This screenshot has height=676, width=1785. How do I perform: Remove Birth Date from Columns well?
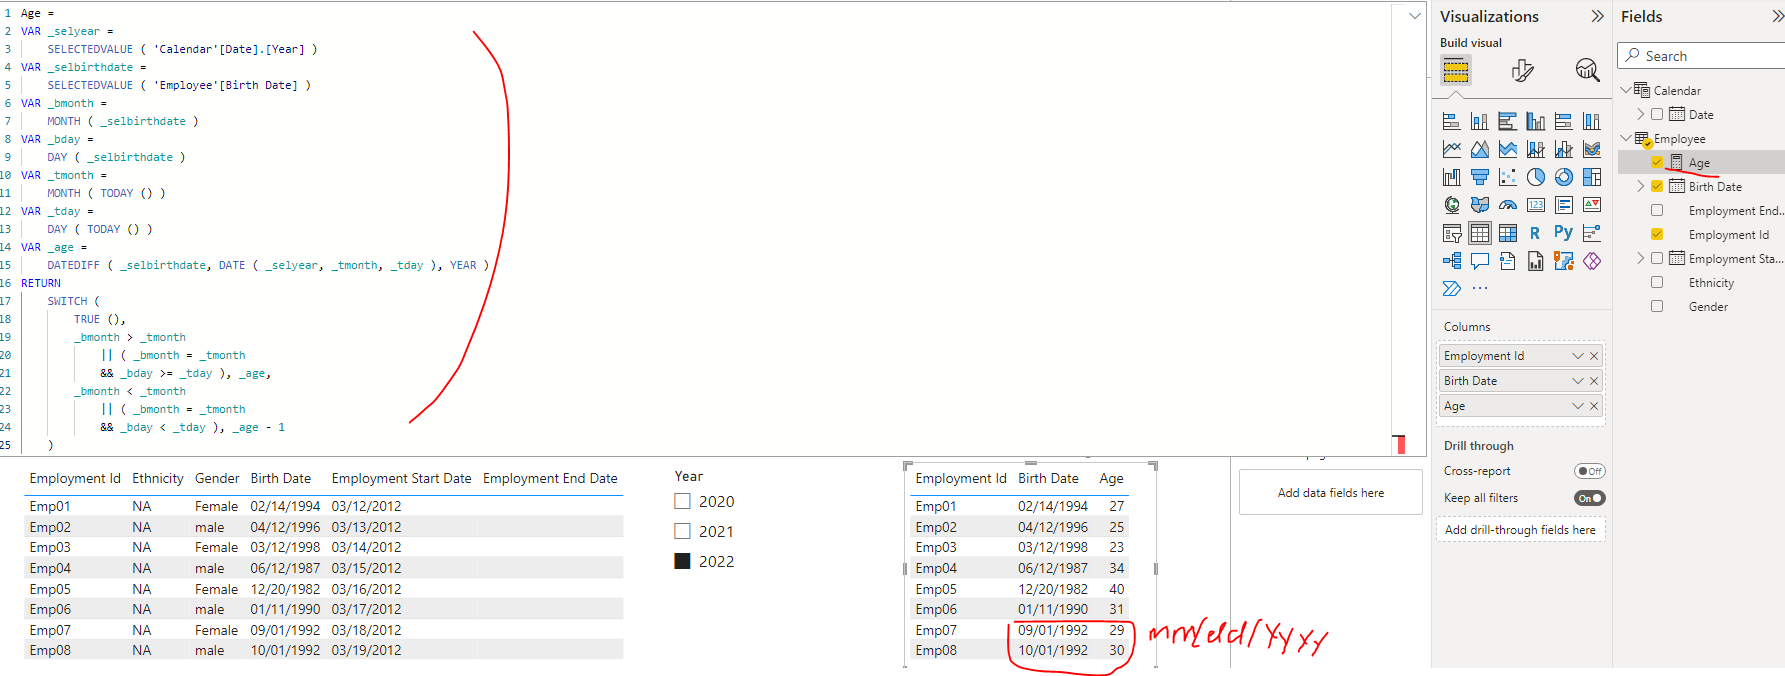point(1594,381)
